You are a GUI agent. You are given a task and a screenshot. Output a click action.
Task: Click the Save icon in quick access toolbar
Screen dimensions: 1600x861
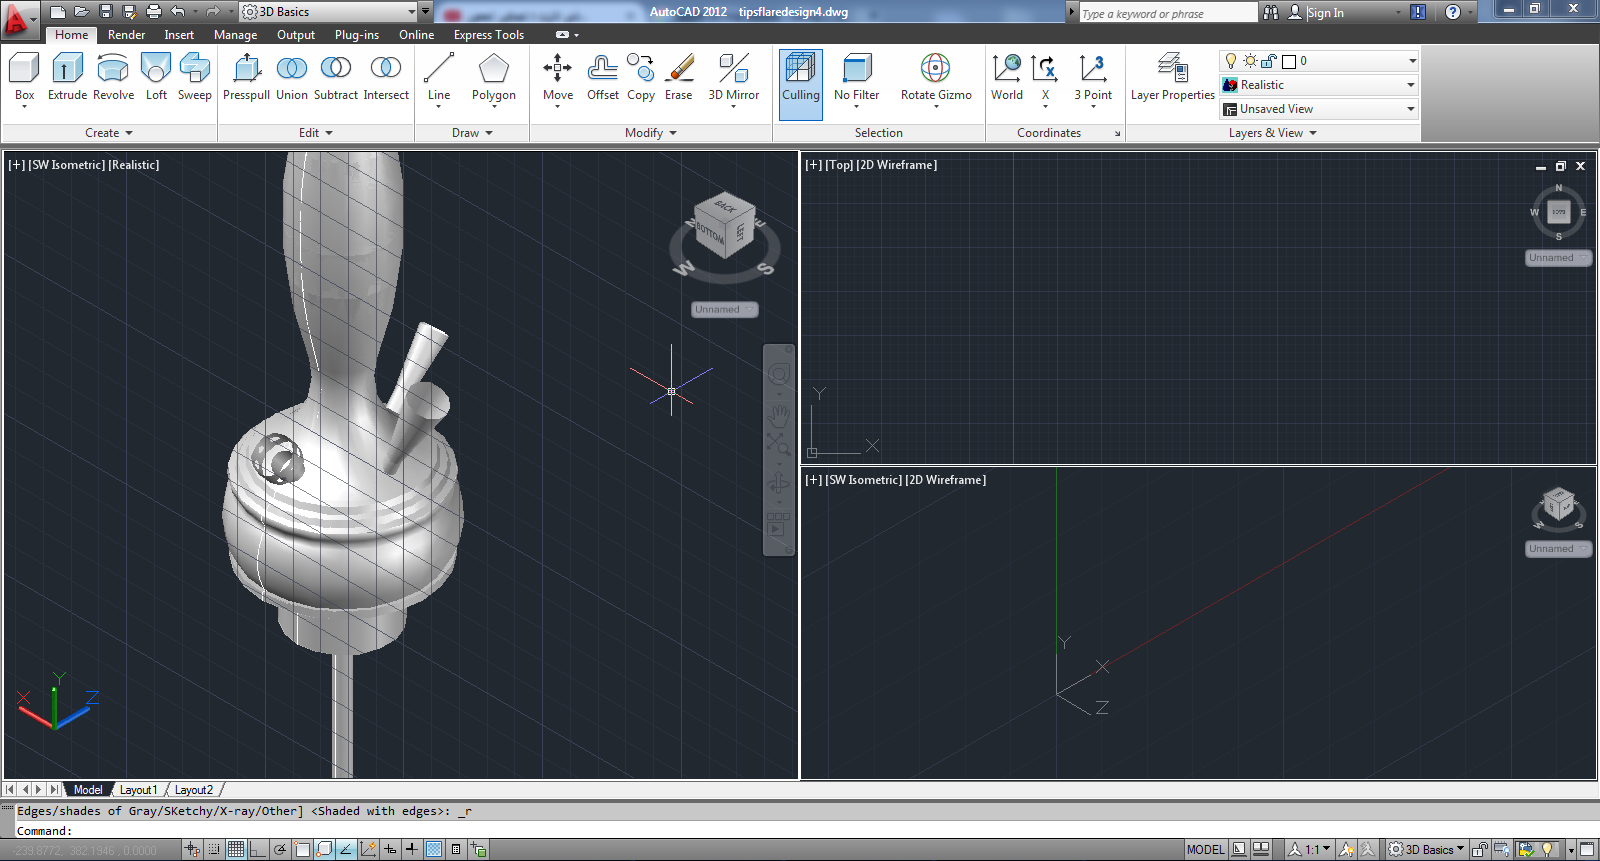pyautogui.click(x=106, y=11)
